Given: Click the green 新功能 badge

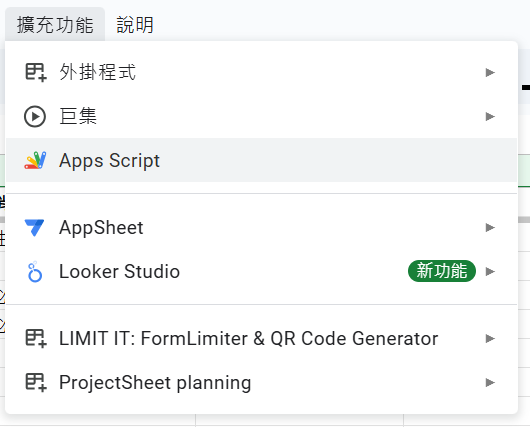Looking at the screenshot, I should (x=442, y=271).
